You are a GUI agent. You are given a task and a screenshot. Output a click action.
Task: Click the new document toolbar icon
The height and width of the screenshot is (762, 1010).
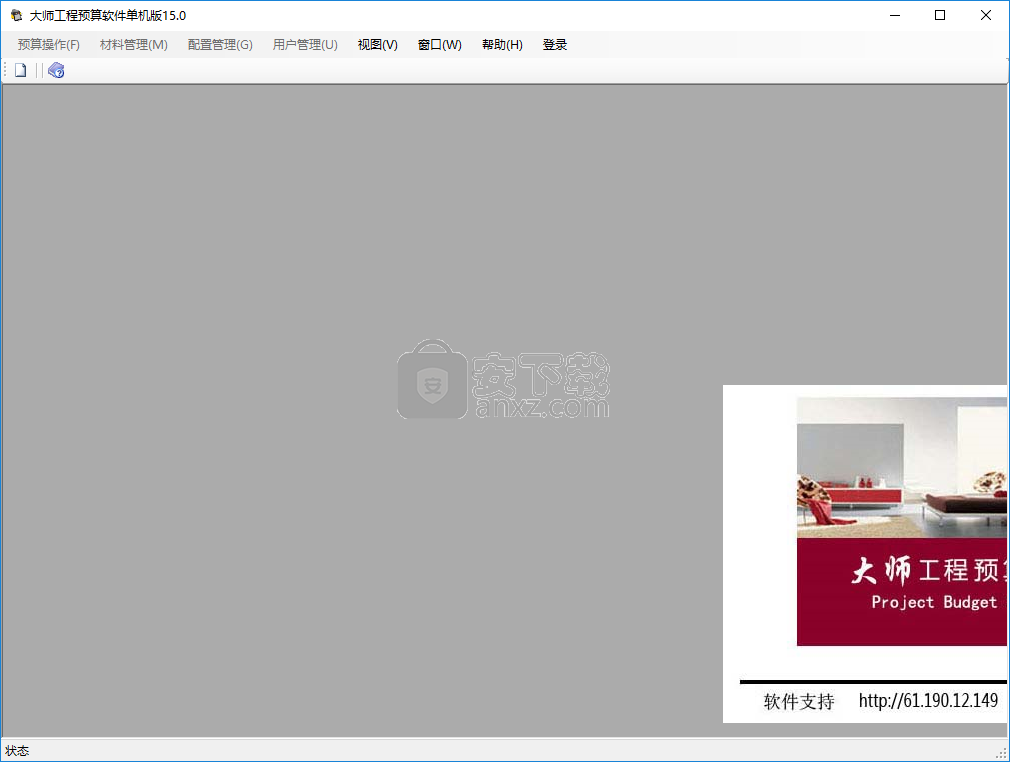21,70
